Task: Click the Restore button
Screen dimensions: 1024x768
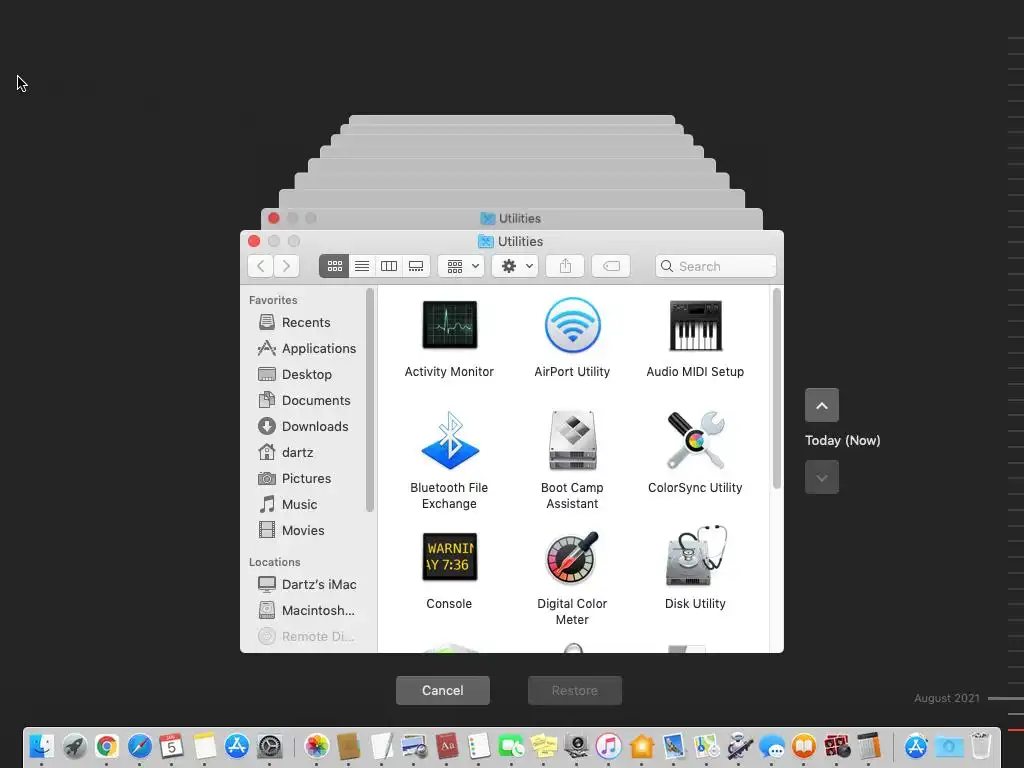Action: 575,690
